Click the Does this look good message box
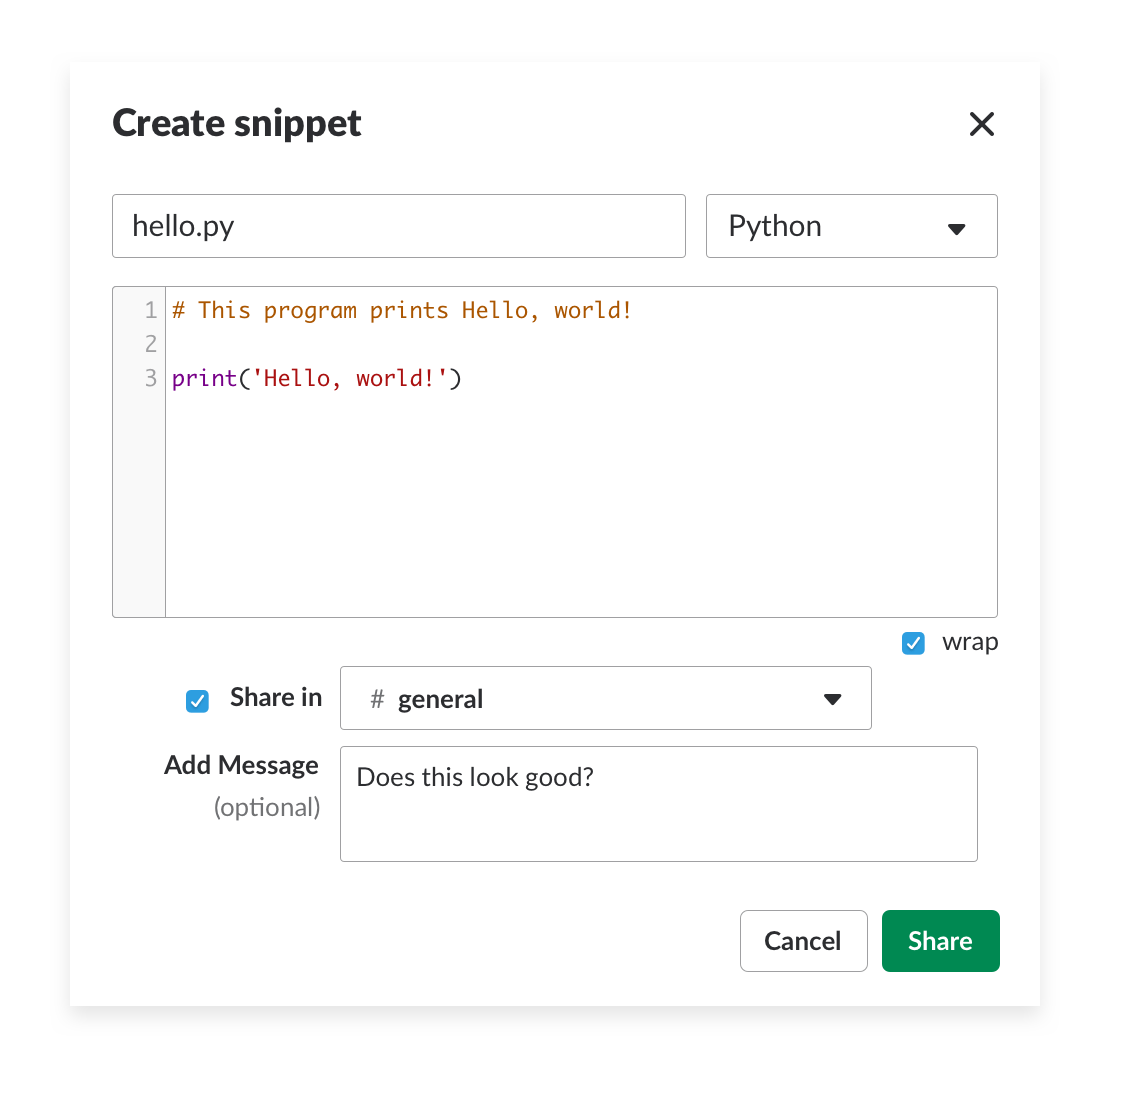Screen dimensions: 1142x1102 658,803
